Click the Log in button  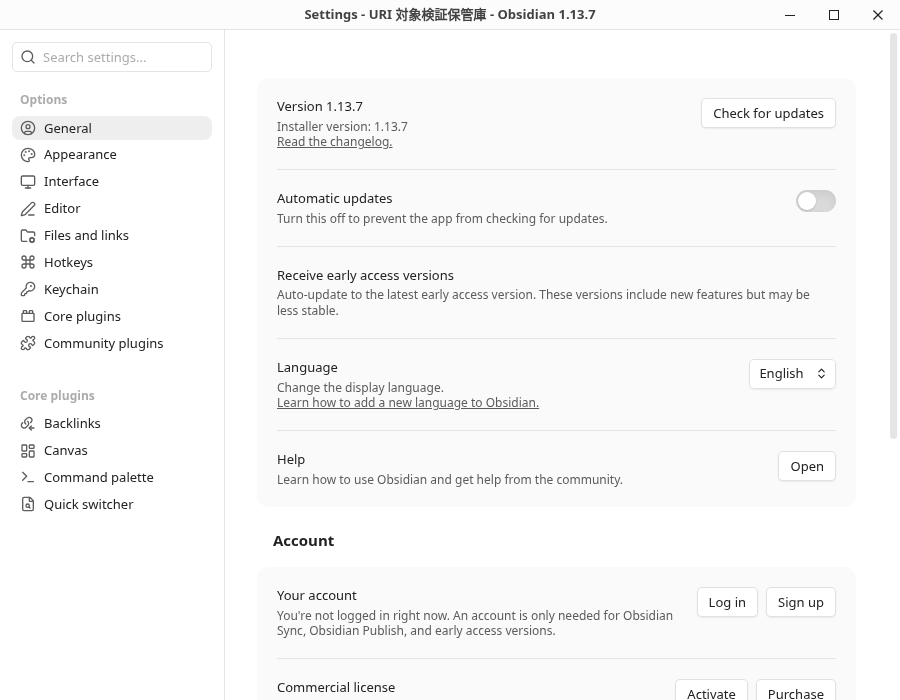727,602
